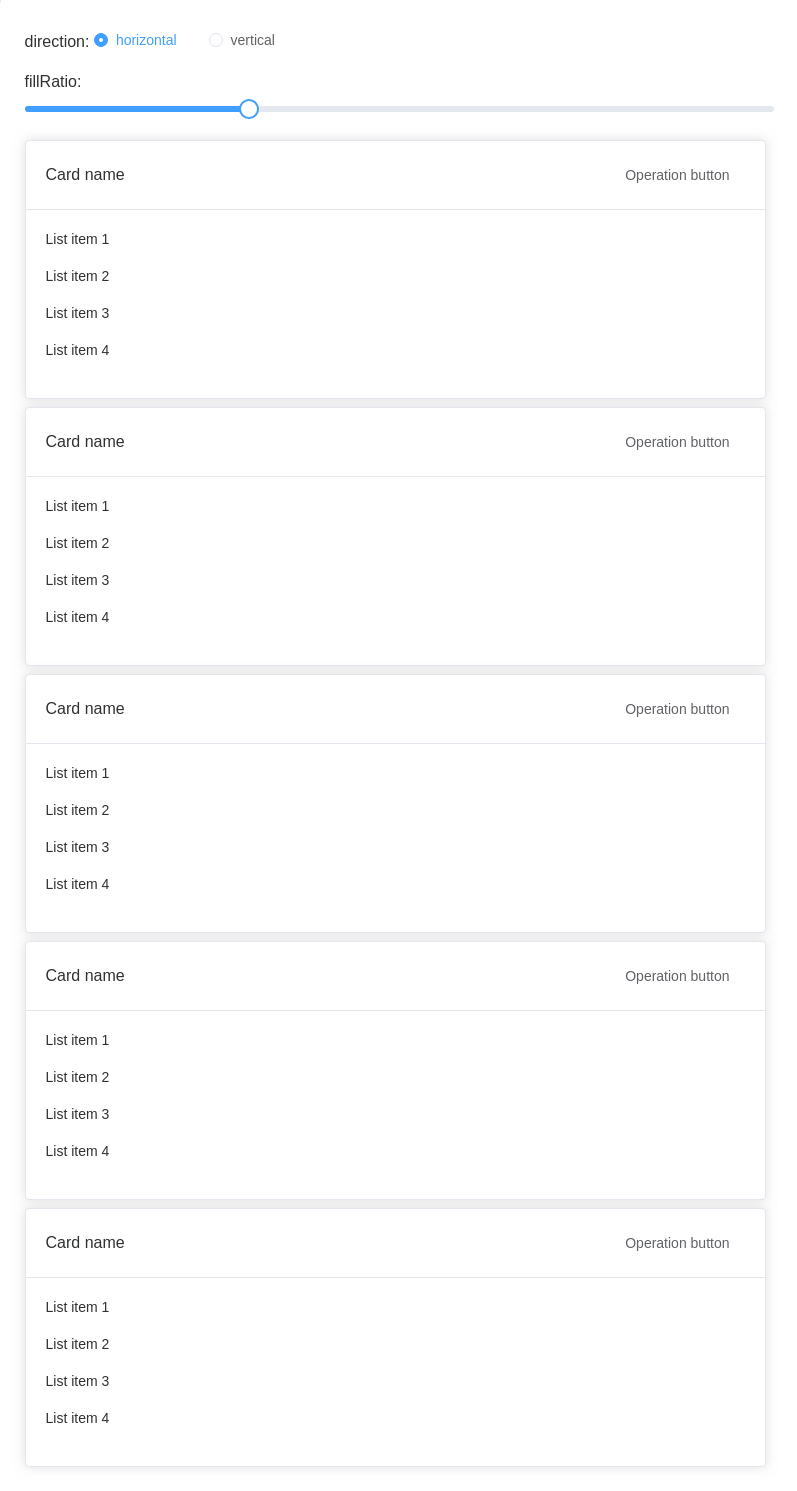Click the third card's Card name title
The height and width of the screenshot is (1491, 797).
click(85, 709)
